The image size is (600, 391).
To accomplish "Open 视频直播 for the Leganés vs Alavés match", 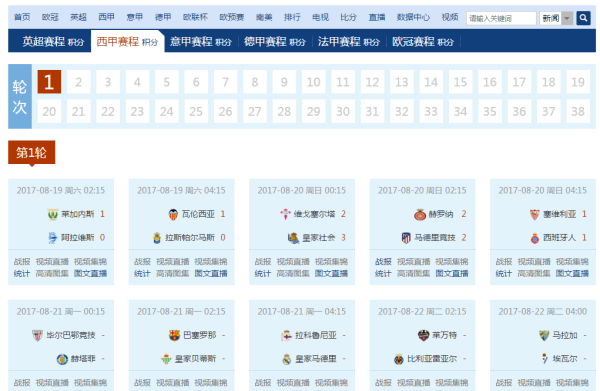I will click(x=52, y=262).
